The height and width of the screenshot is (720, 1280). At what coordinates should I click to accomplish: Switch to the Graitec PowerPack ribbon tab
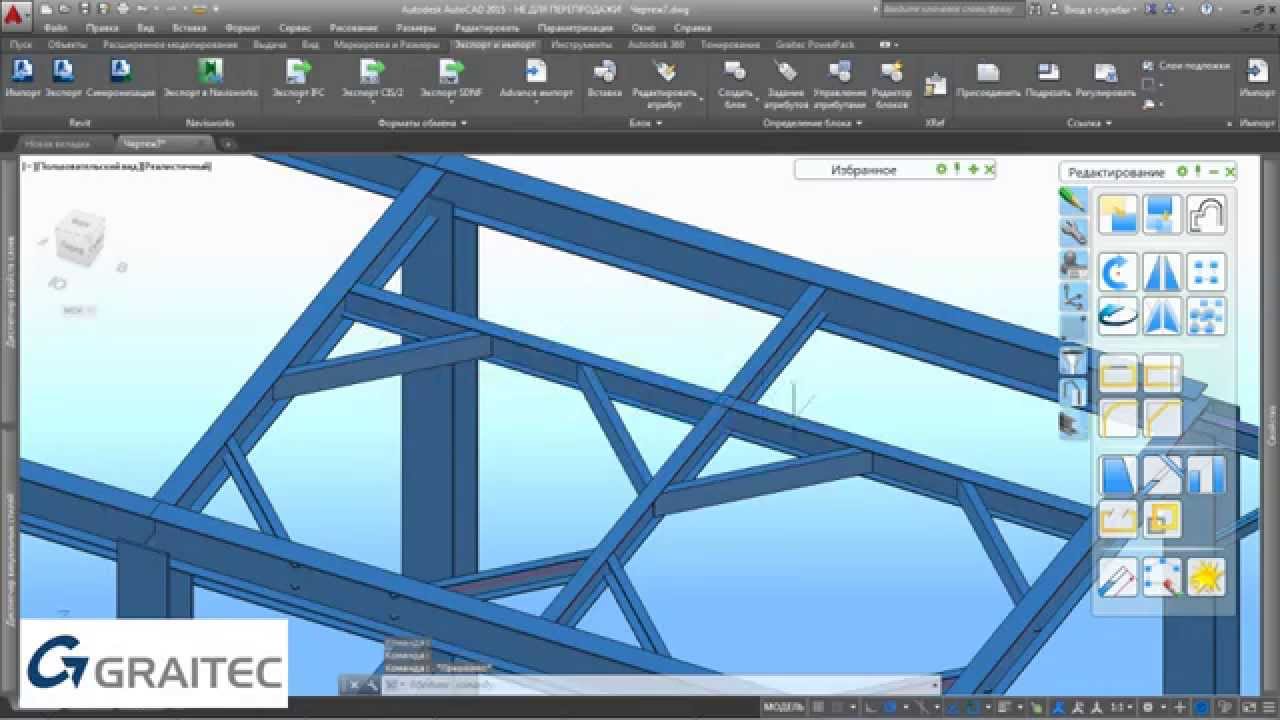point(814,45)
